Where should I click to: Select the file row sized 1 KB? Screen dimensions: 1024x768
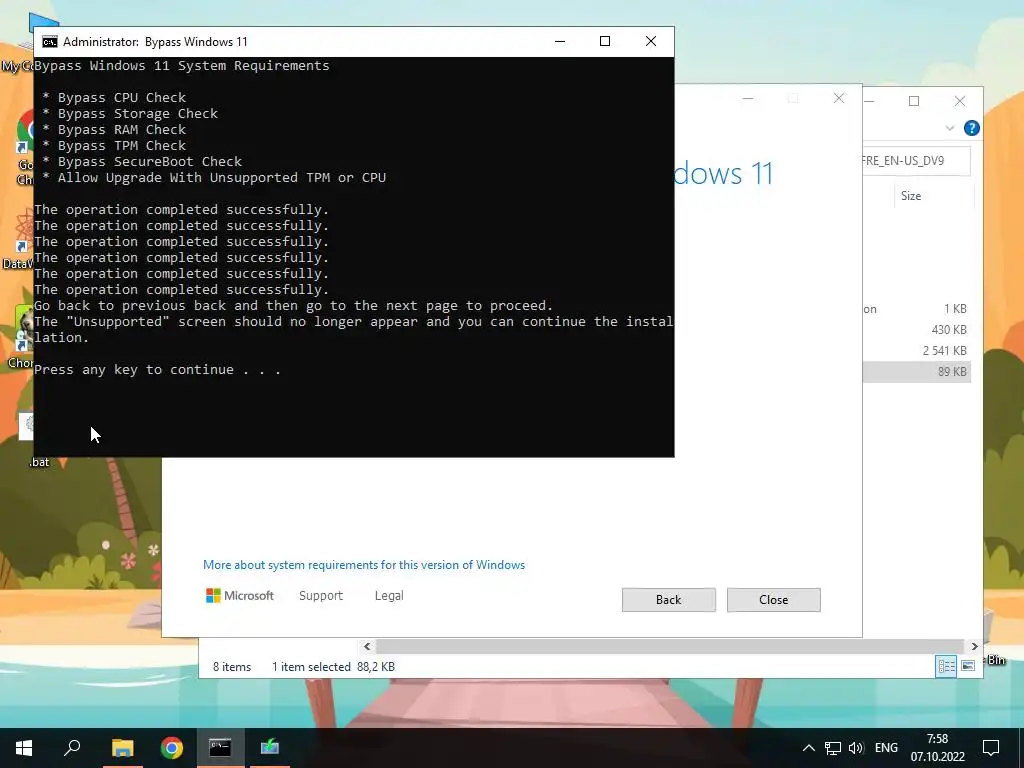coord(917,309)
